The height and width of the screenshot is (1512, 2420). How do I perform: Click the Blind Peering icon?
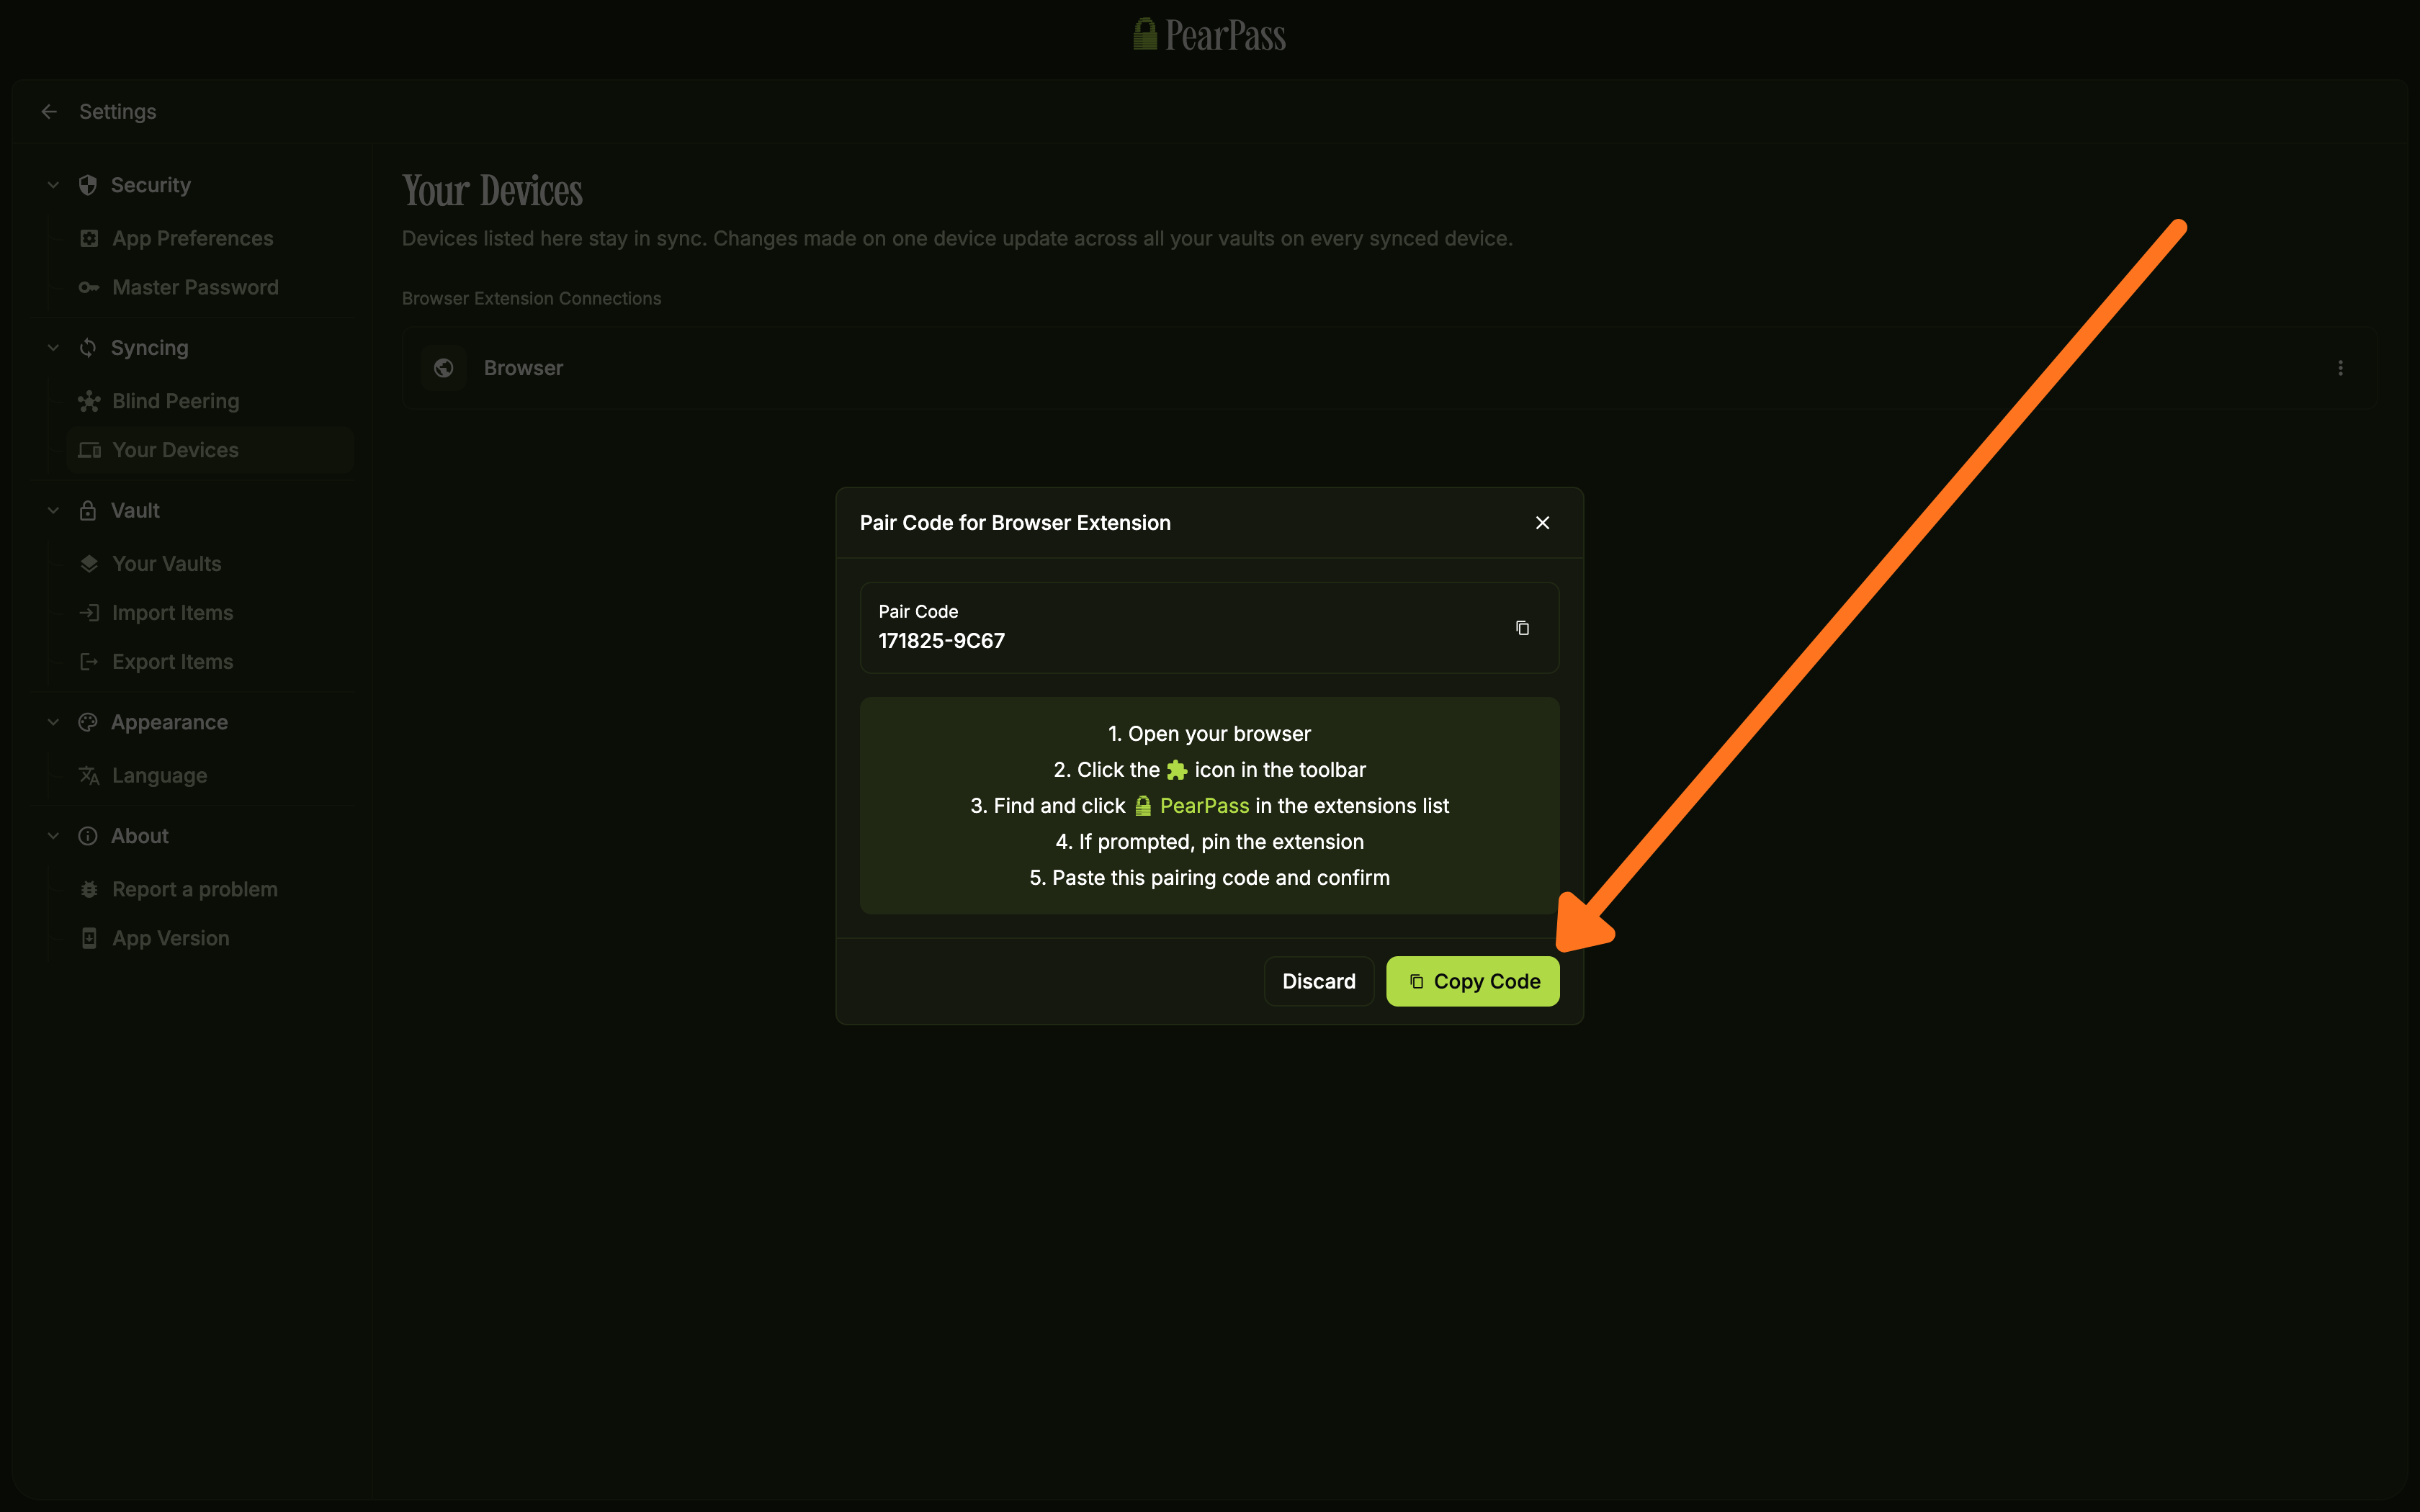click(x=89, y=401)
